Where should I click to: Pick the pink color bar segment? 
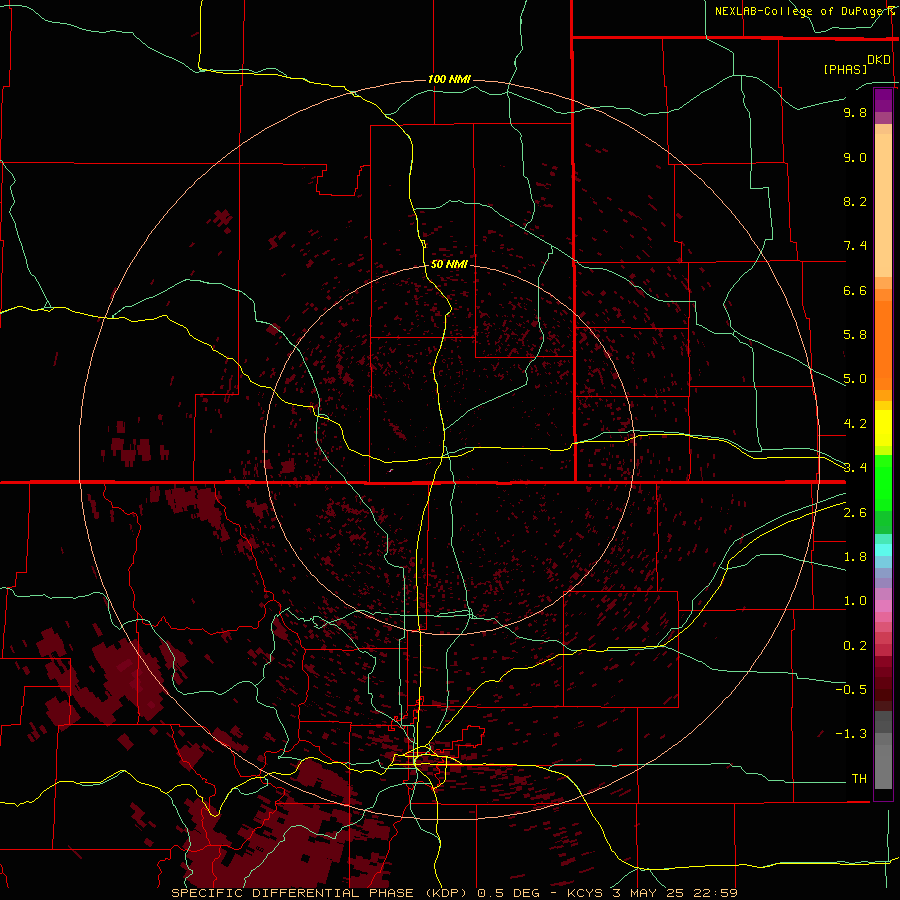click(x=883, y=606)
